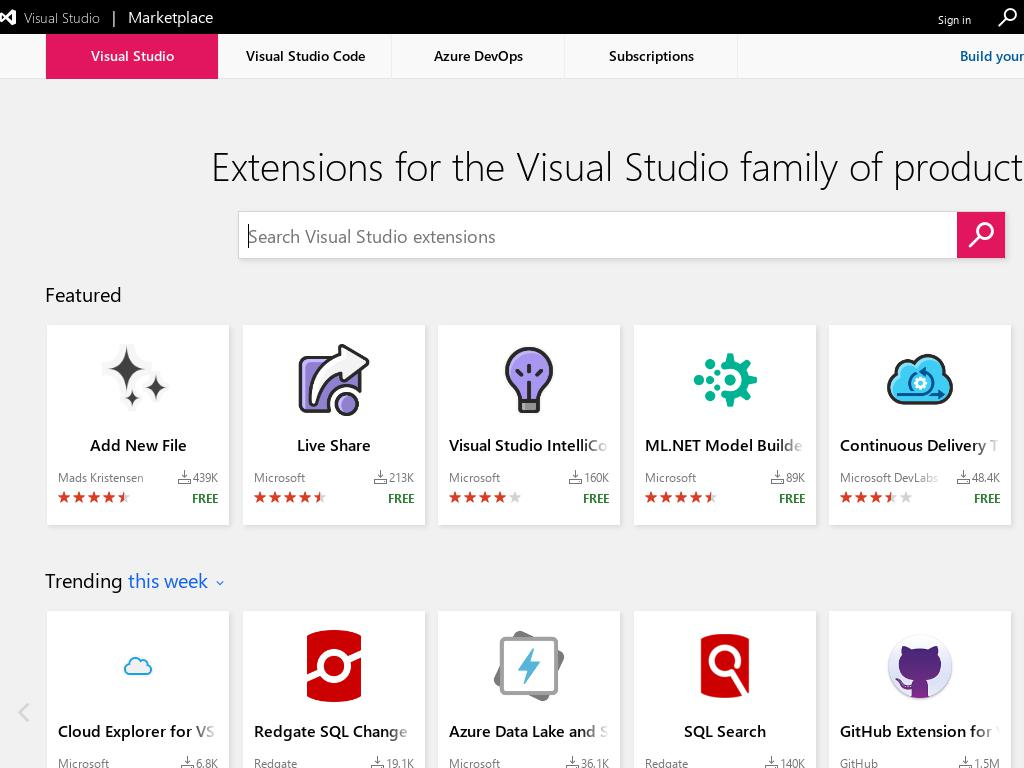Click the IntelliCode lightbulb icon

pos(529,379)
